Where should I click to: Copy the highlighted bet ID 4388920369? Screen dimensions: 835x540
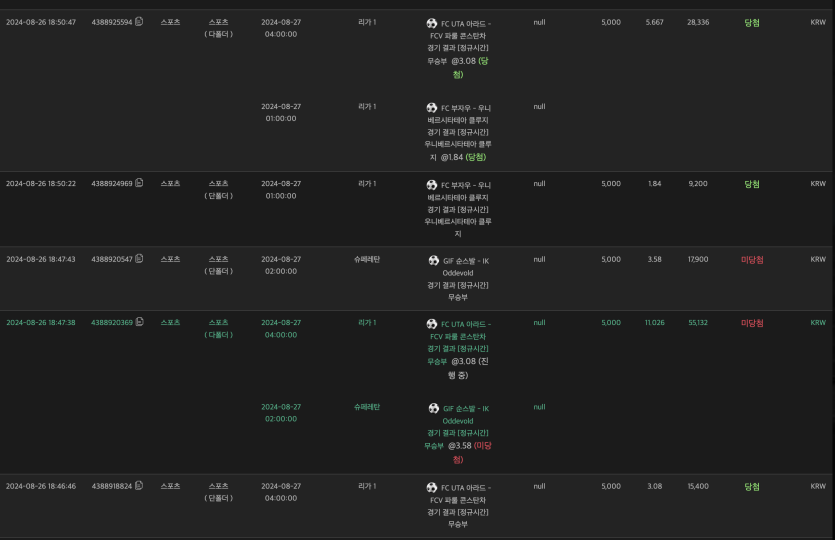point(139,322)
